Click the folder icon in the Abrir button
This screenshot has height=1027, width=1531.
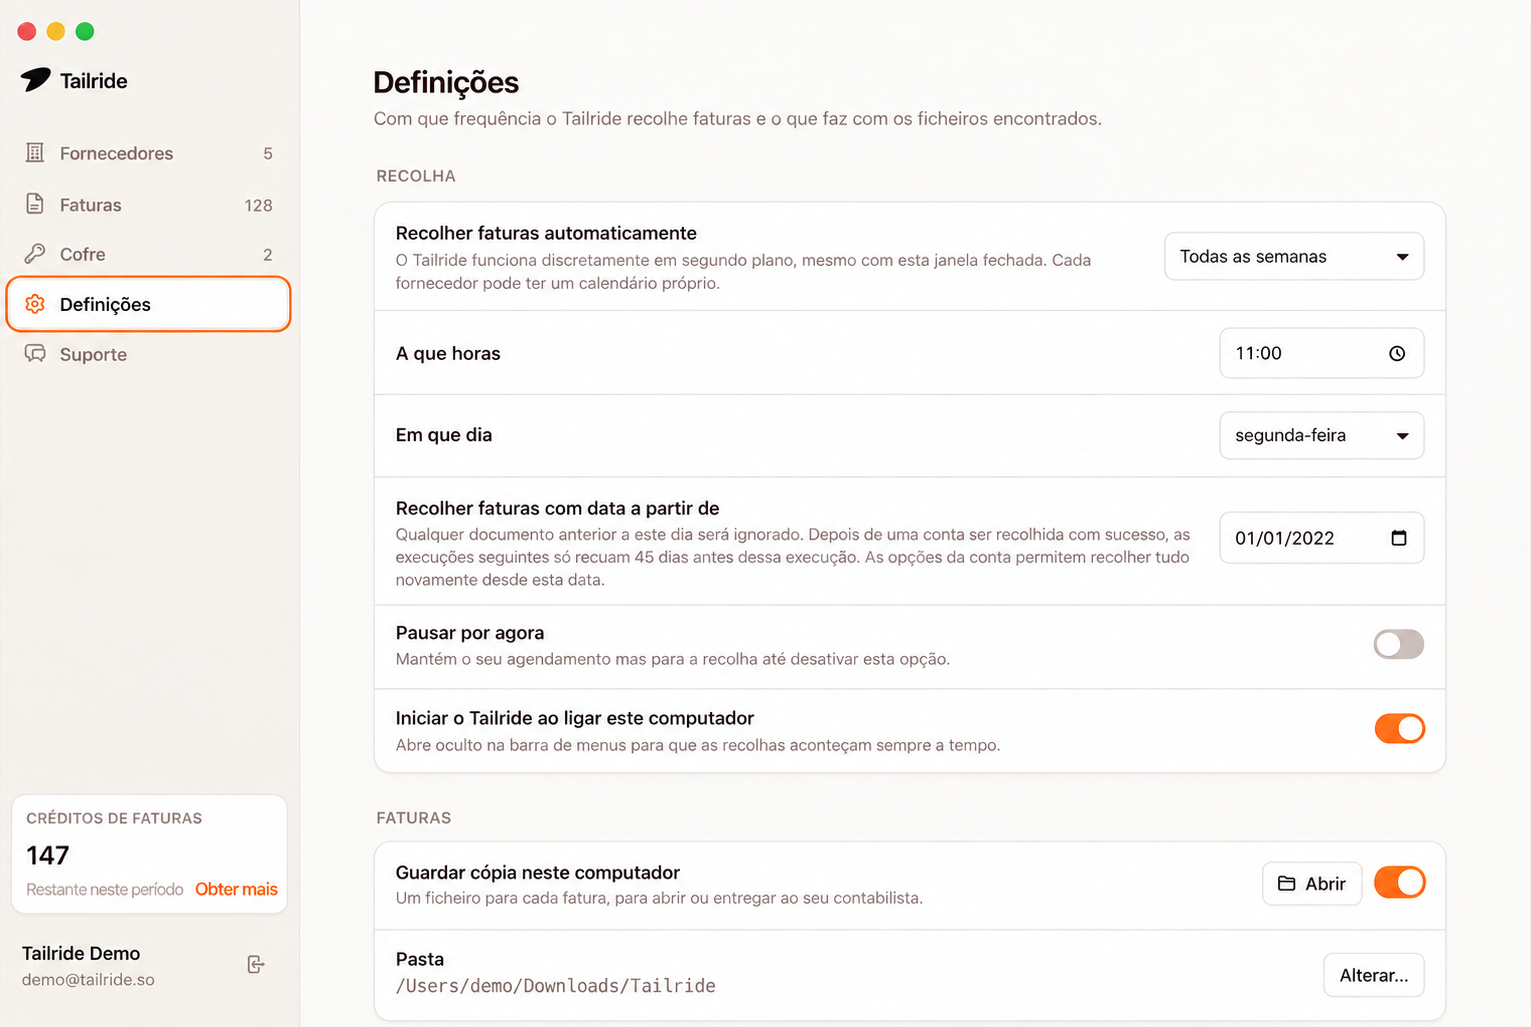point(1287,884)
